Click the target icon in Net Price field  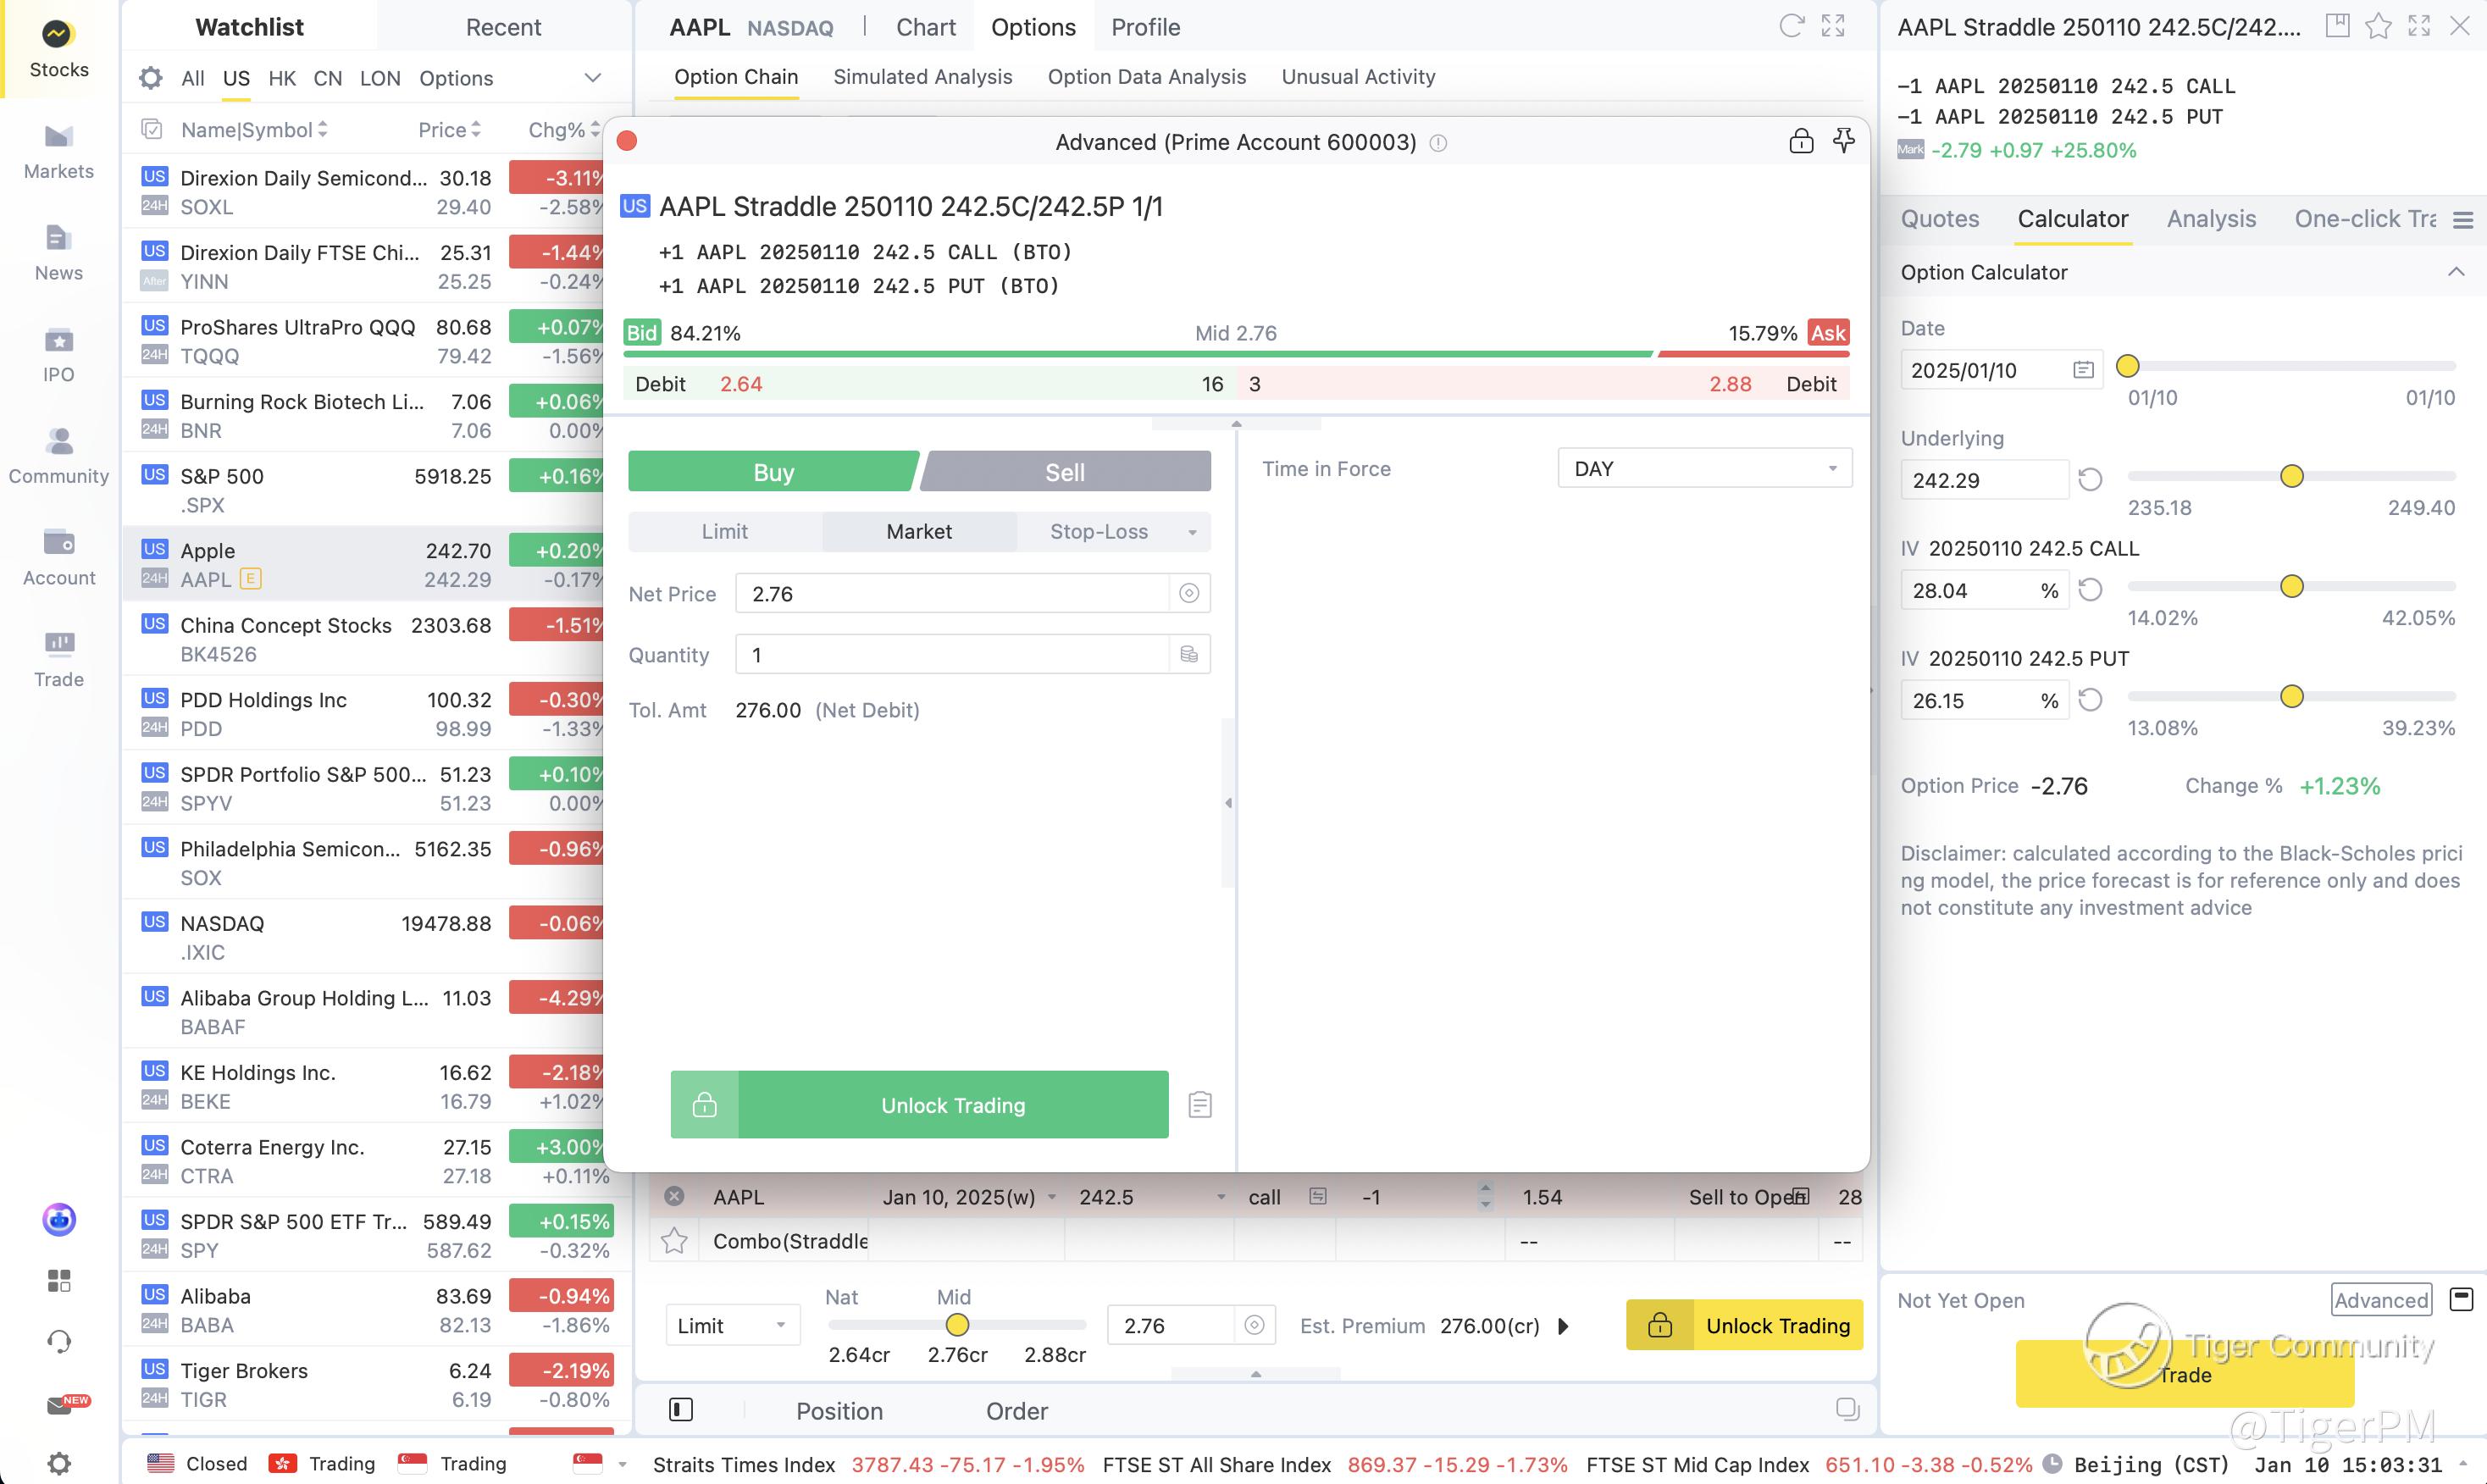pos(1189,593)
